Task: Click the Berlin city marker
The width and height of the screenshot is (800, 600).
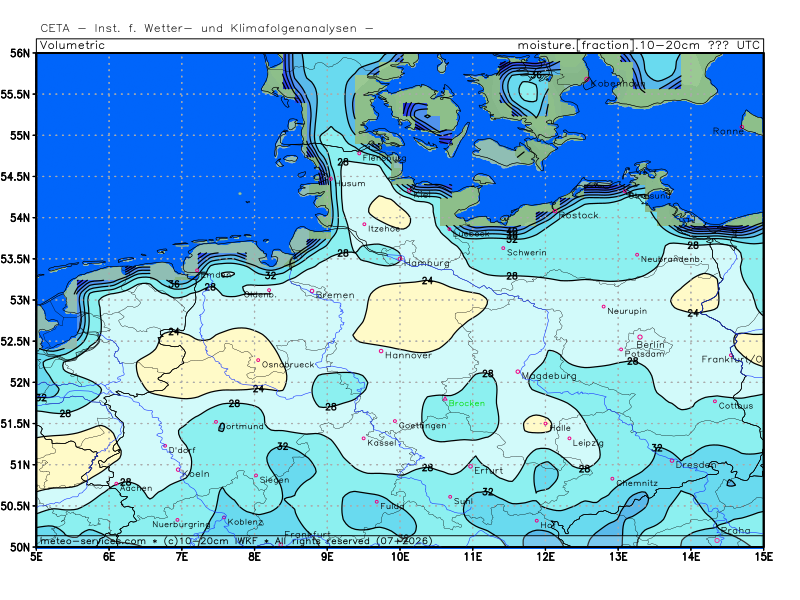Action: tap(640, 337)
